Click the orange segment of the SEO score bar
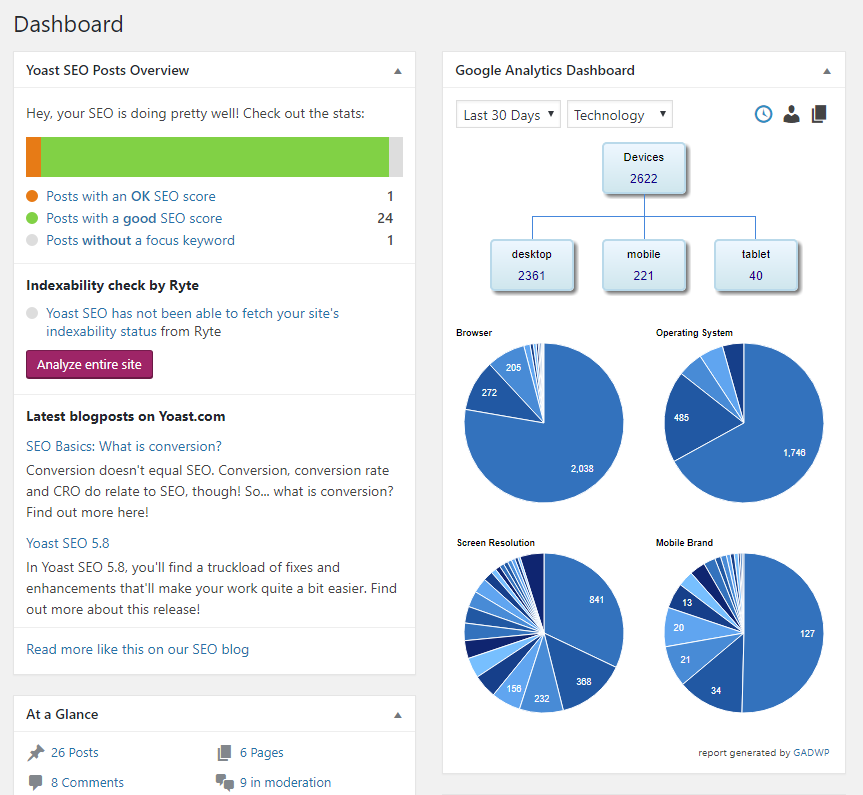The height and width of the screenshot is (795, 863). [x=34, y=157]
